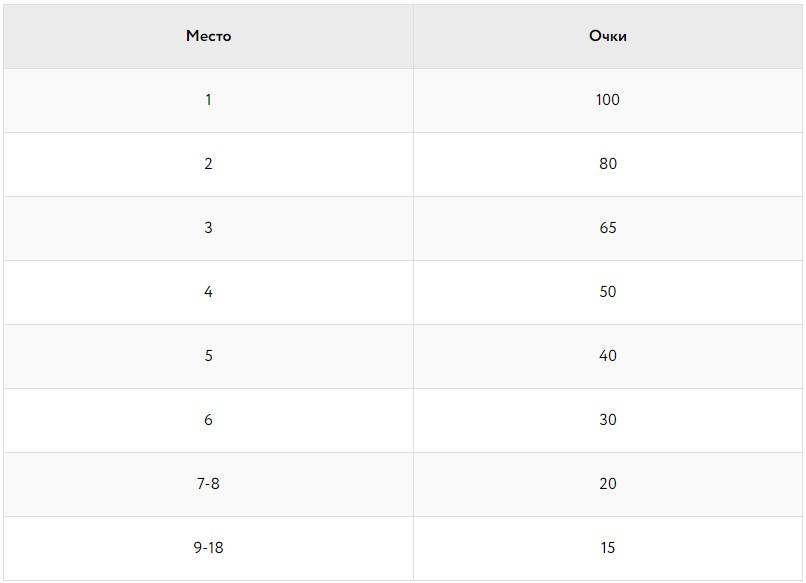Viewport: 806px width, 583px height.
Task: Click the Очки column header
Action: click(608, 36)
